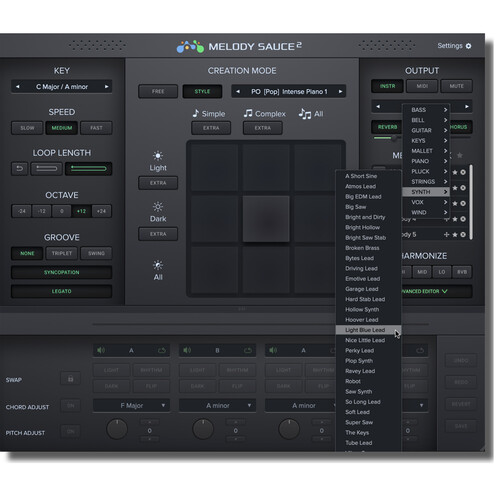Image resolution: width=500 pixels, height=500 pixels.
Task: Expand the WIND instrument submenu
Action: (426, 212)
